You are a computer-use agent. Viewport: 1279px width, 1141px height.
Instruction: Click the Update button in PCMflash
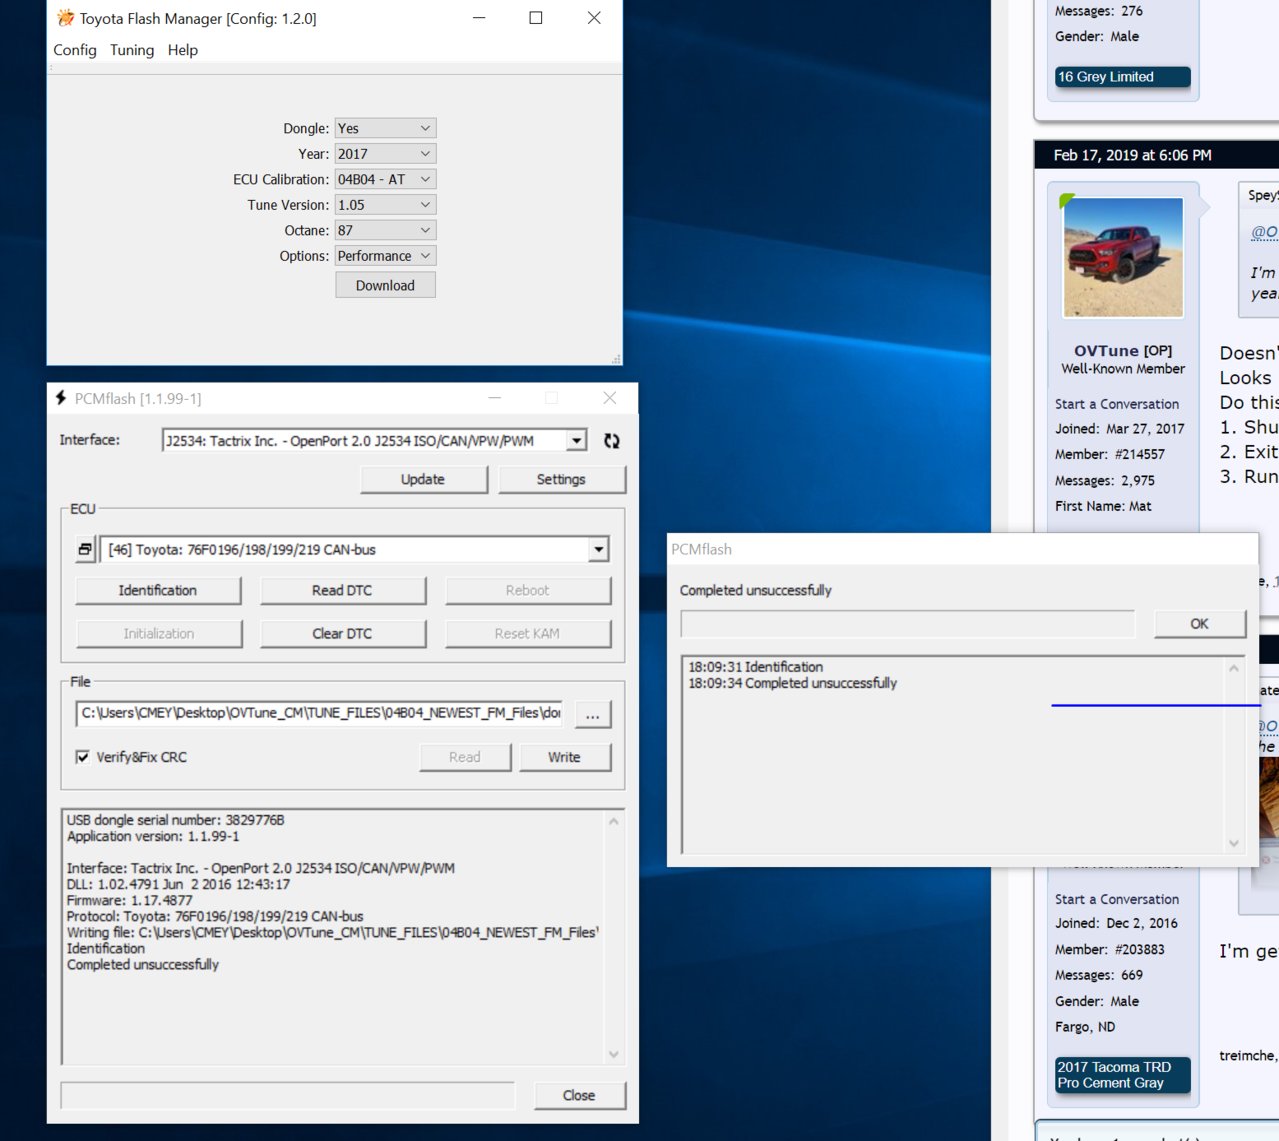click(x=423, y=479)
